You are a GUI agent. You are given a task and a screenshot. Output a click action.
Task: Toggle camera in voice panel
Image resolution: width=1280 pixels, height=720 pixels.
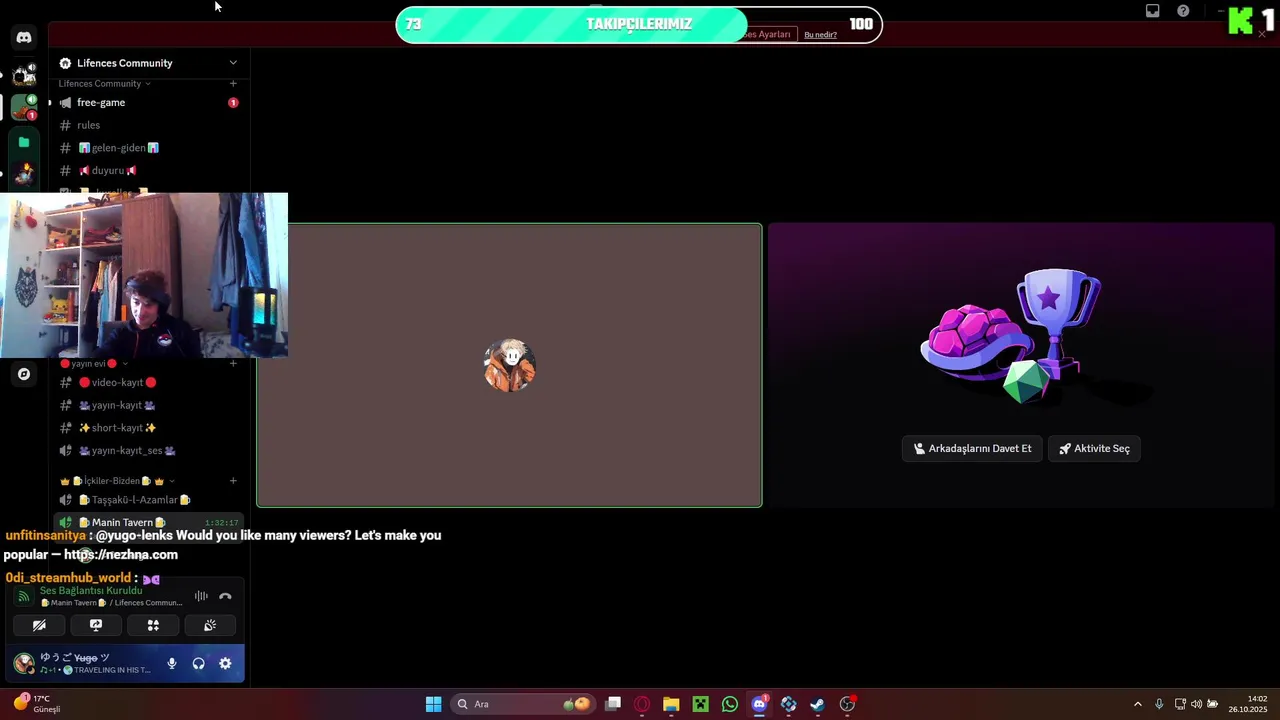[x=39, y=625]
